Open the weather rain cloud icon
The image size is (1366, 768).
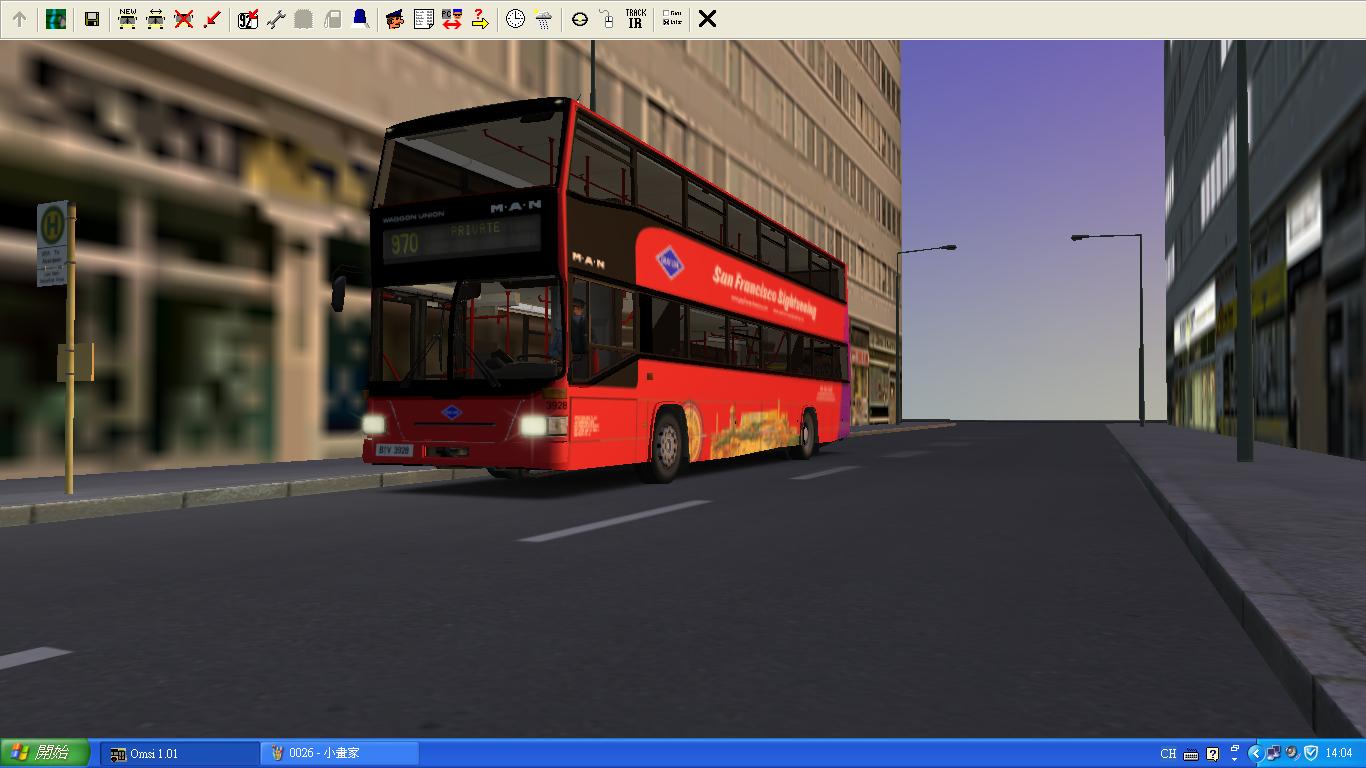[x=543, y=19]
